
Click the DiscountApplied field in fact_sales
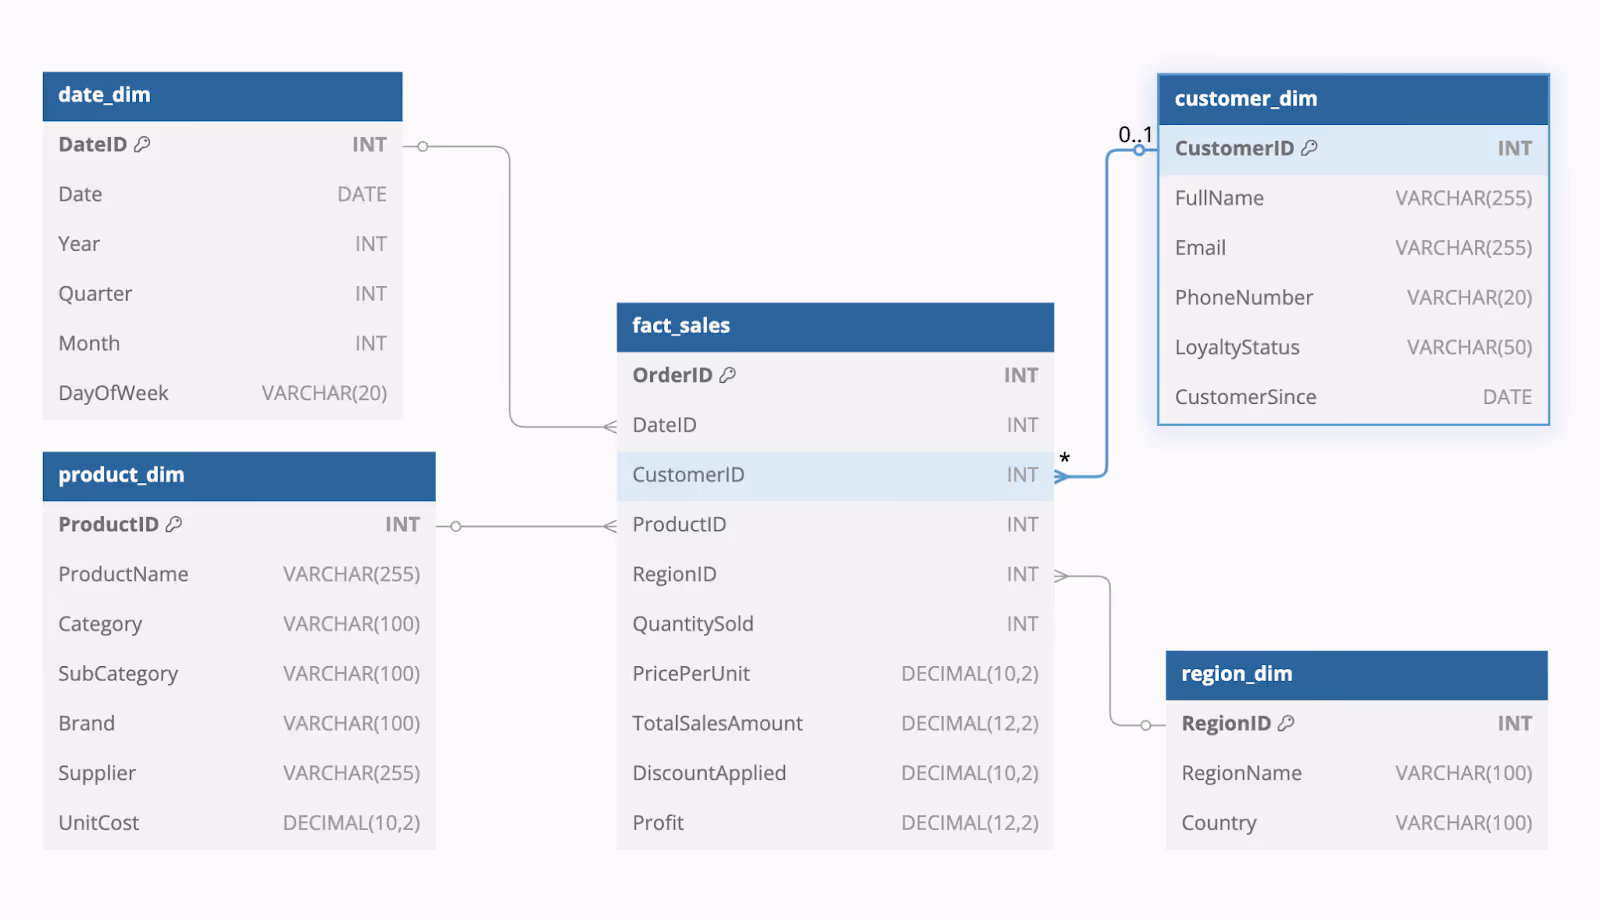tap(835, 774)
